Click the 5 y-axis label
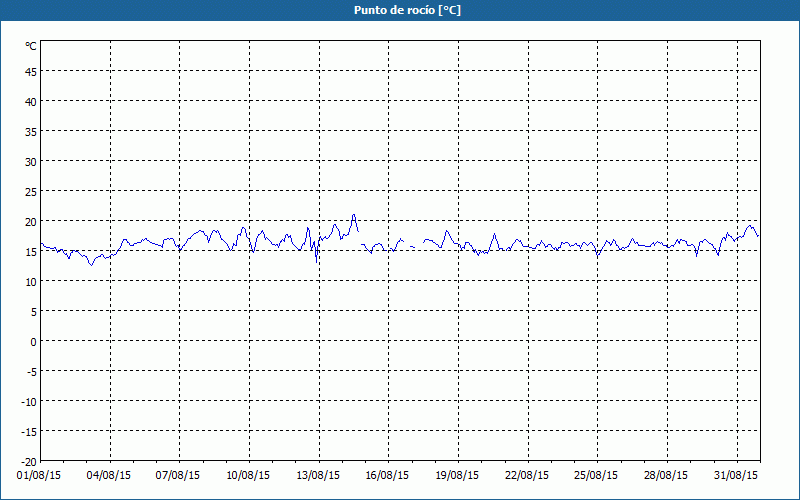 [34, 312]
